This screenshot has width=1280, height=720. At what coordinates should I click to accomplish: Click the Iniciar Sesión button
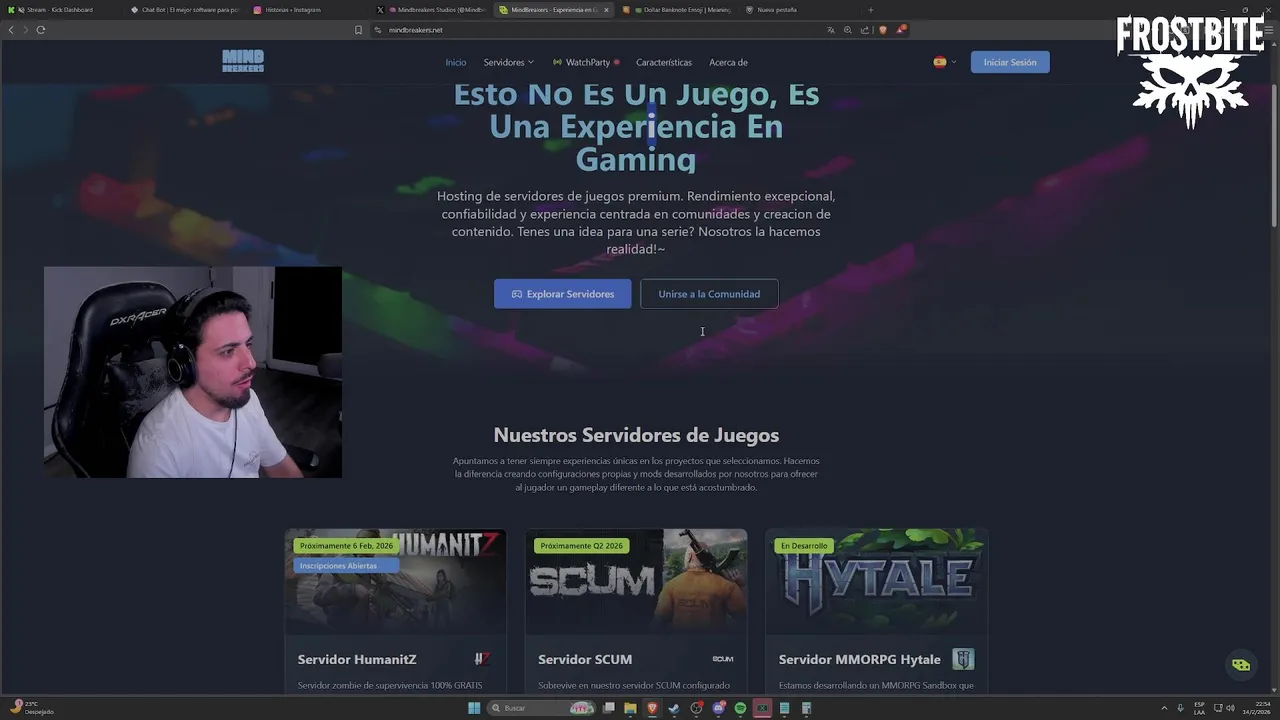(x=1009, y=62)
